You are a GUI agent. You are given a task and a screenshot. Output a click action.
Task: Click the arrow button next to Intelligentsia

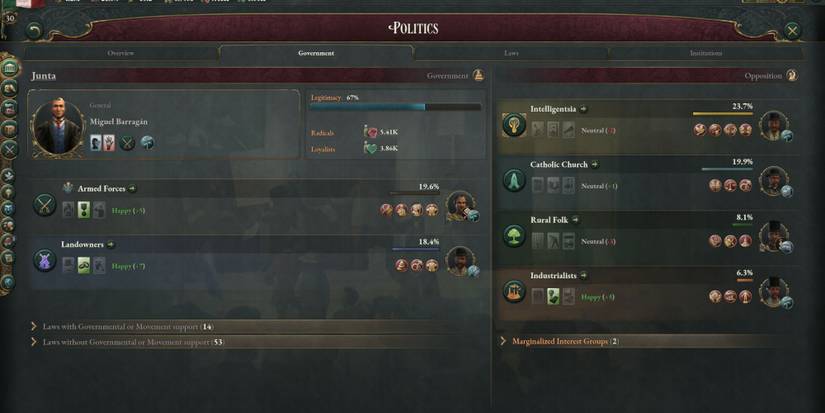click(583, 109)
